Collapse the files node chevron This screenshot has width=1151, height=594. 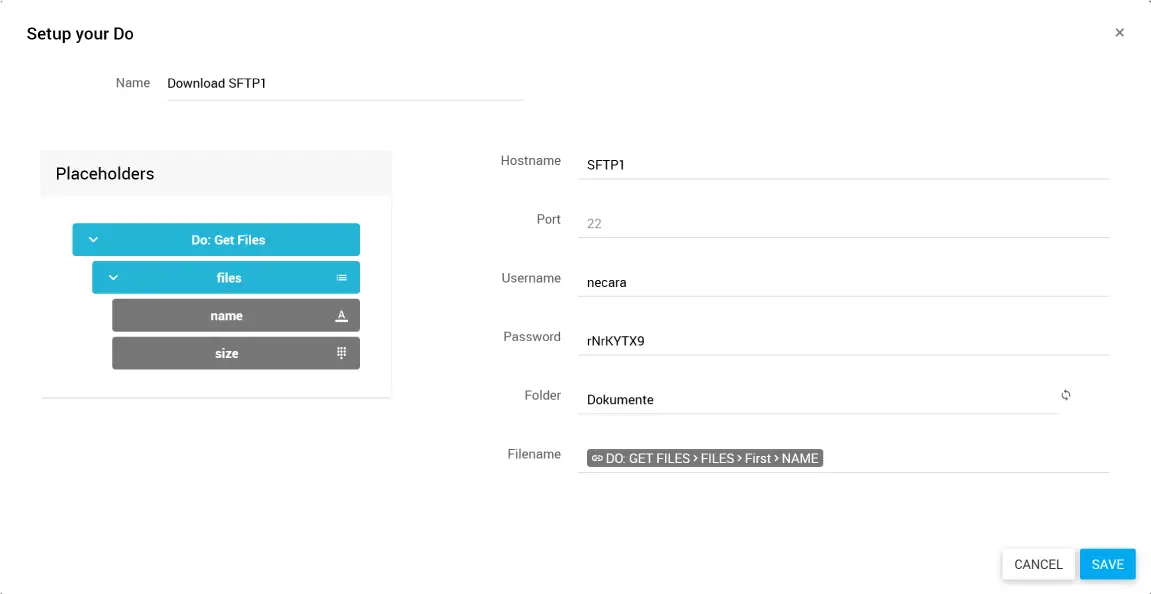coord(113,278)
